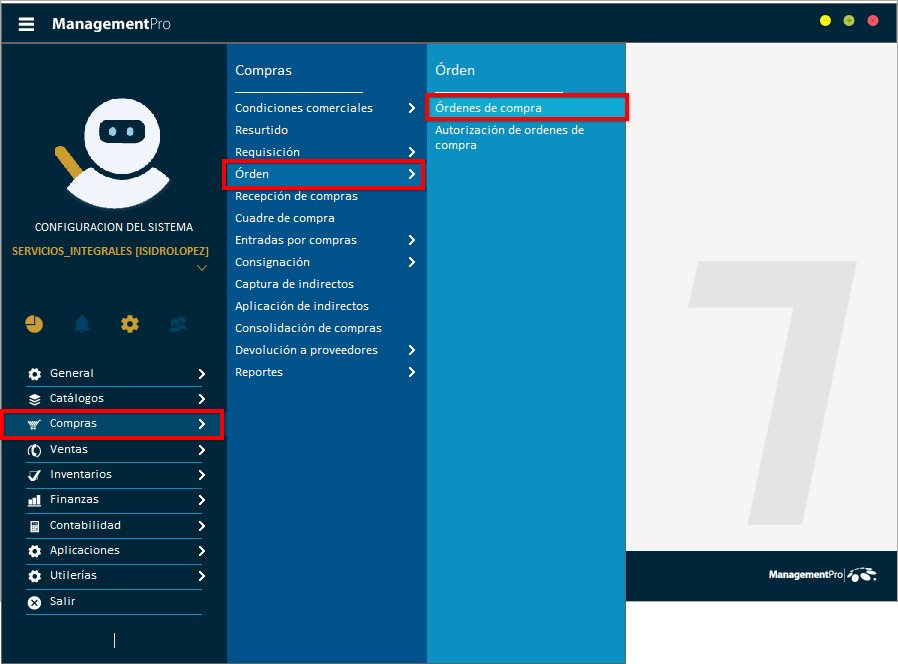The image size is (898, 664).
Task: Click the Ventas icon
Action: pos(34,450)
